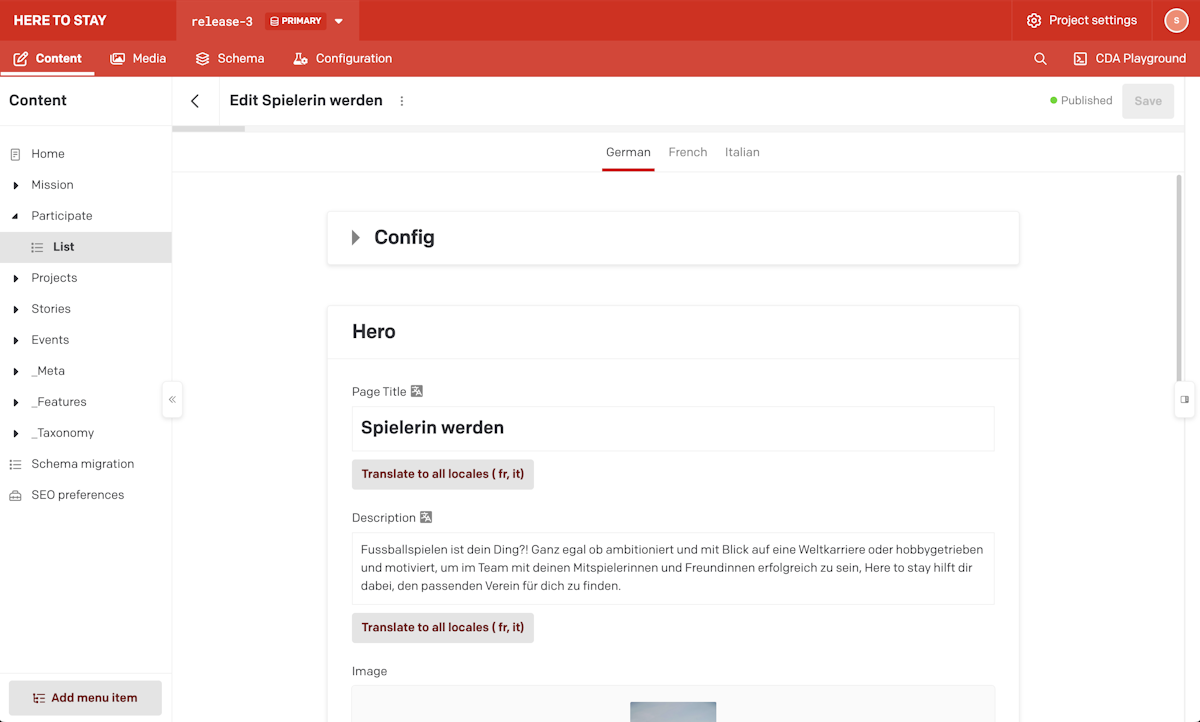The image size is (1200, 722).
Task: Open the Schema top navigation tab
Action: coord(230,59)
